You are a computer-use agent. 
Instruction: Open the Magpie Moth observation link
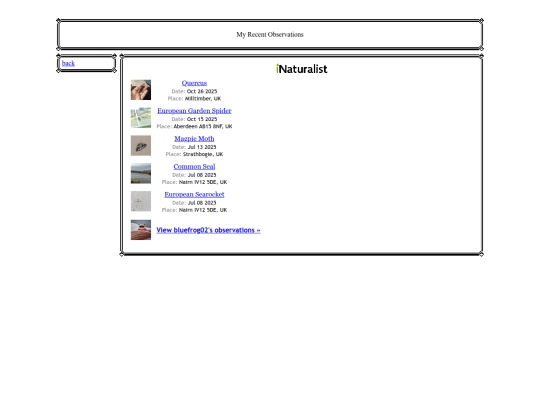tap(194, 138)
